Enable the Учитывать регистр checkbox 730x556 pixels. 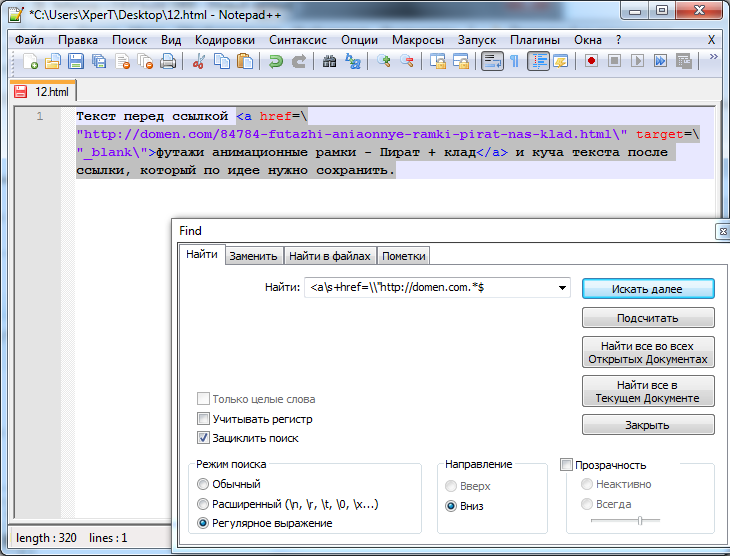(204, 419)
